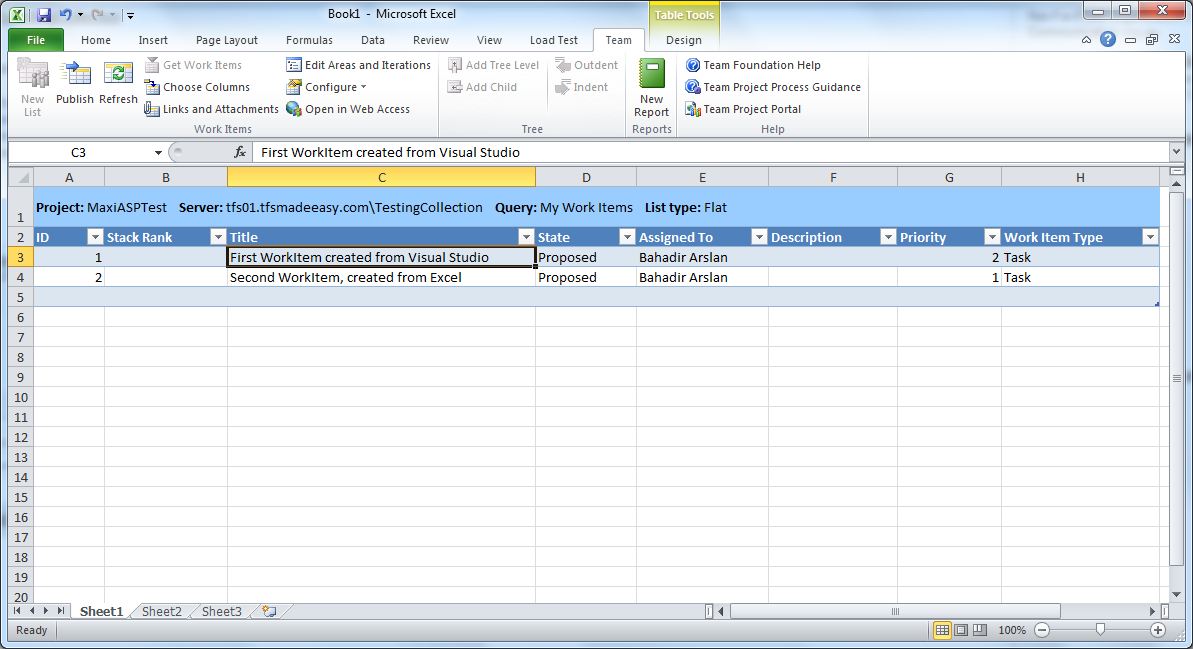Image resolution: width=1193 pixels, height=649 pixels.
Task: Minimize the ribbon with the caret icon
Action: click(1086, 40)
